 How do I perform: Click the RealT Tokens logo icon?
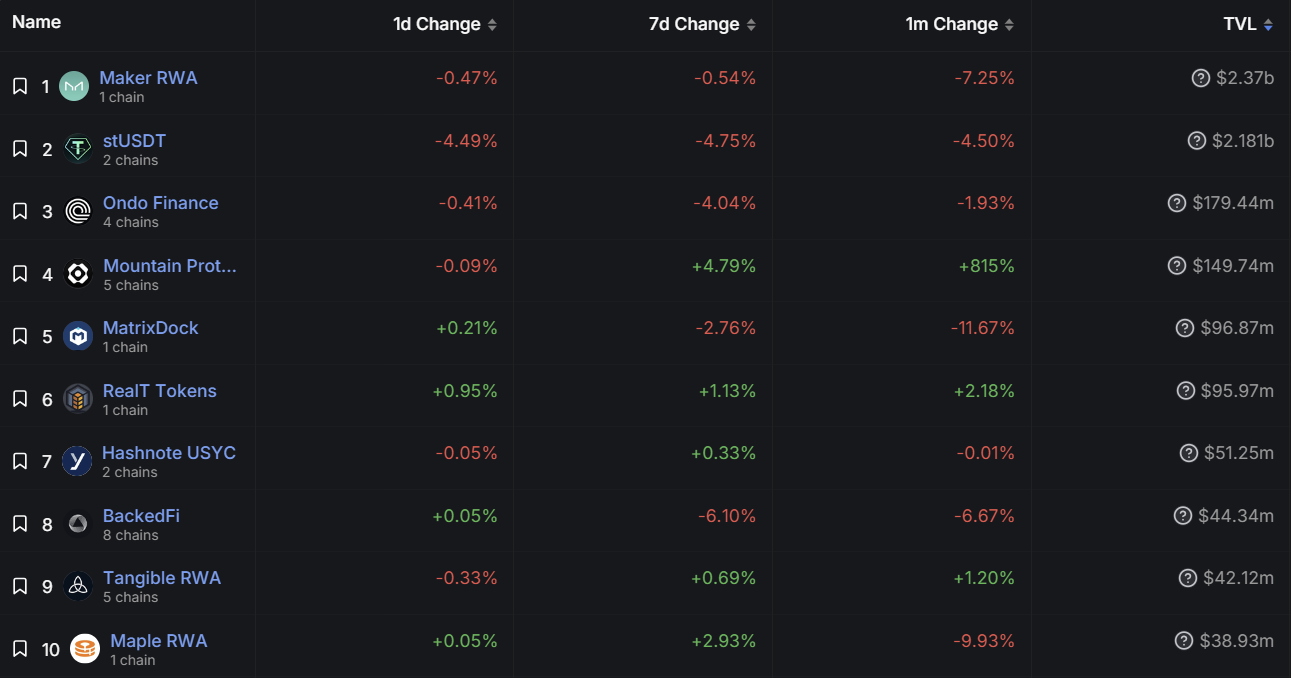click(78, 399)
